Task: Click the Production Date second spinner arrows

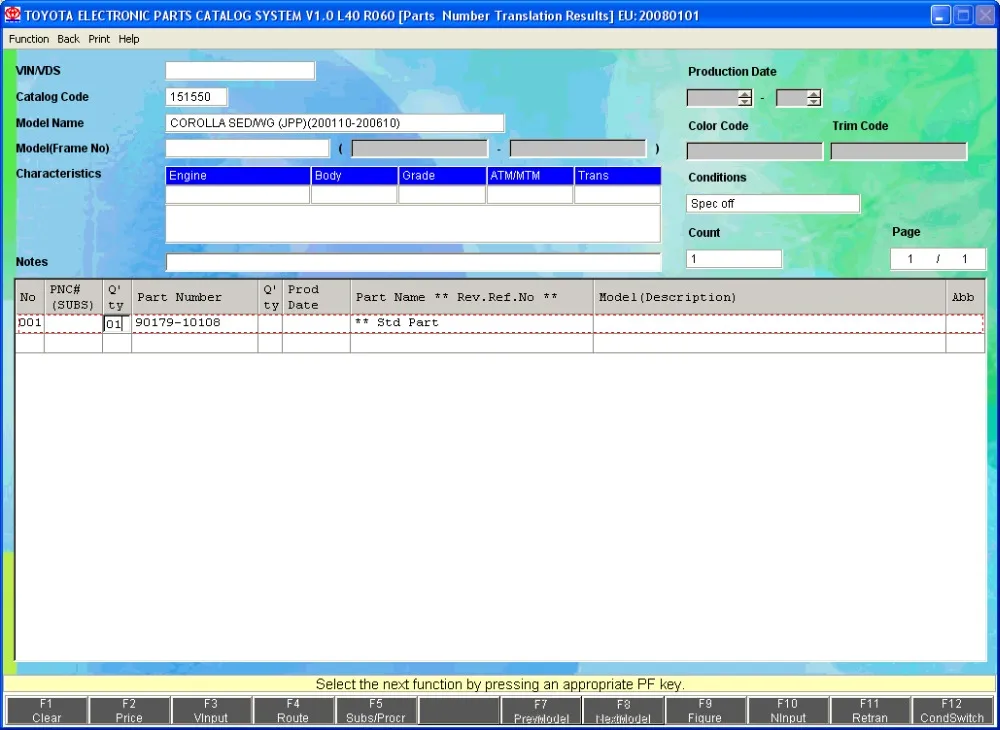Action: pyautogui.click(x=813, y=98)
